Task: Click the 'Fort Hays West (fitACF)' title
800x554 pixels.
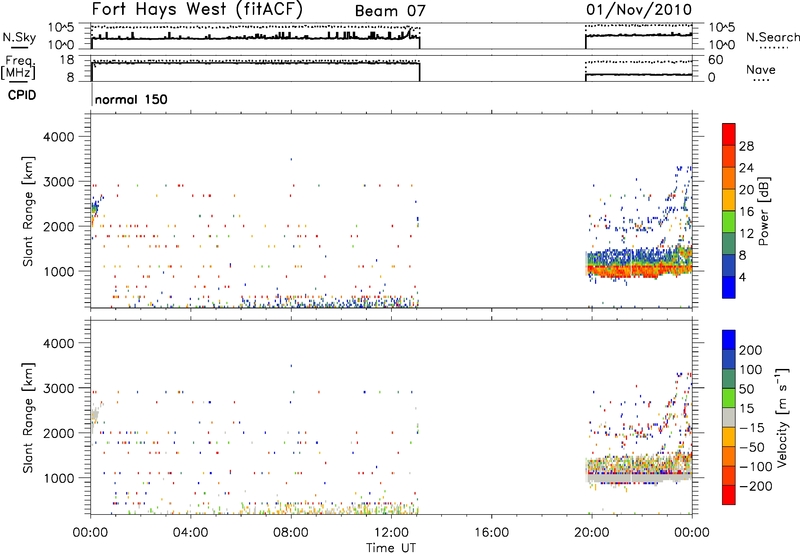Action: (x=197, y=9)
